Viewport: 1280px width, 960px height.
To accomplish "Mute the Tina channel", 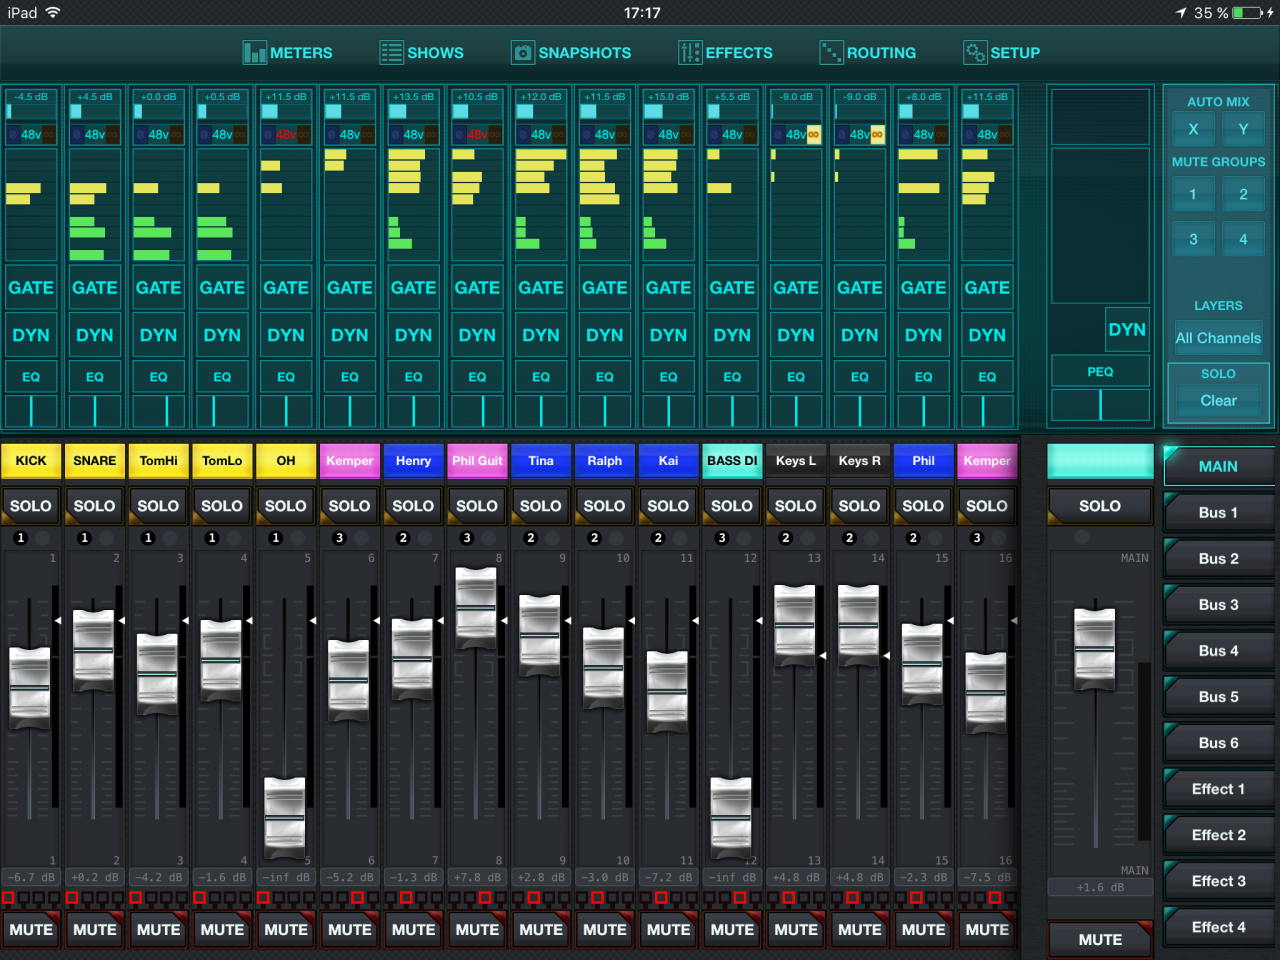I will pyautogui.click(x=541, y=929).
